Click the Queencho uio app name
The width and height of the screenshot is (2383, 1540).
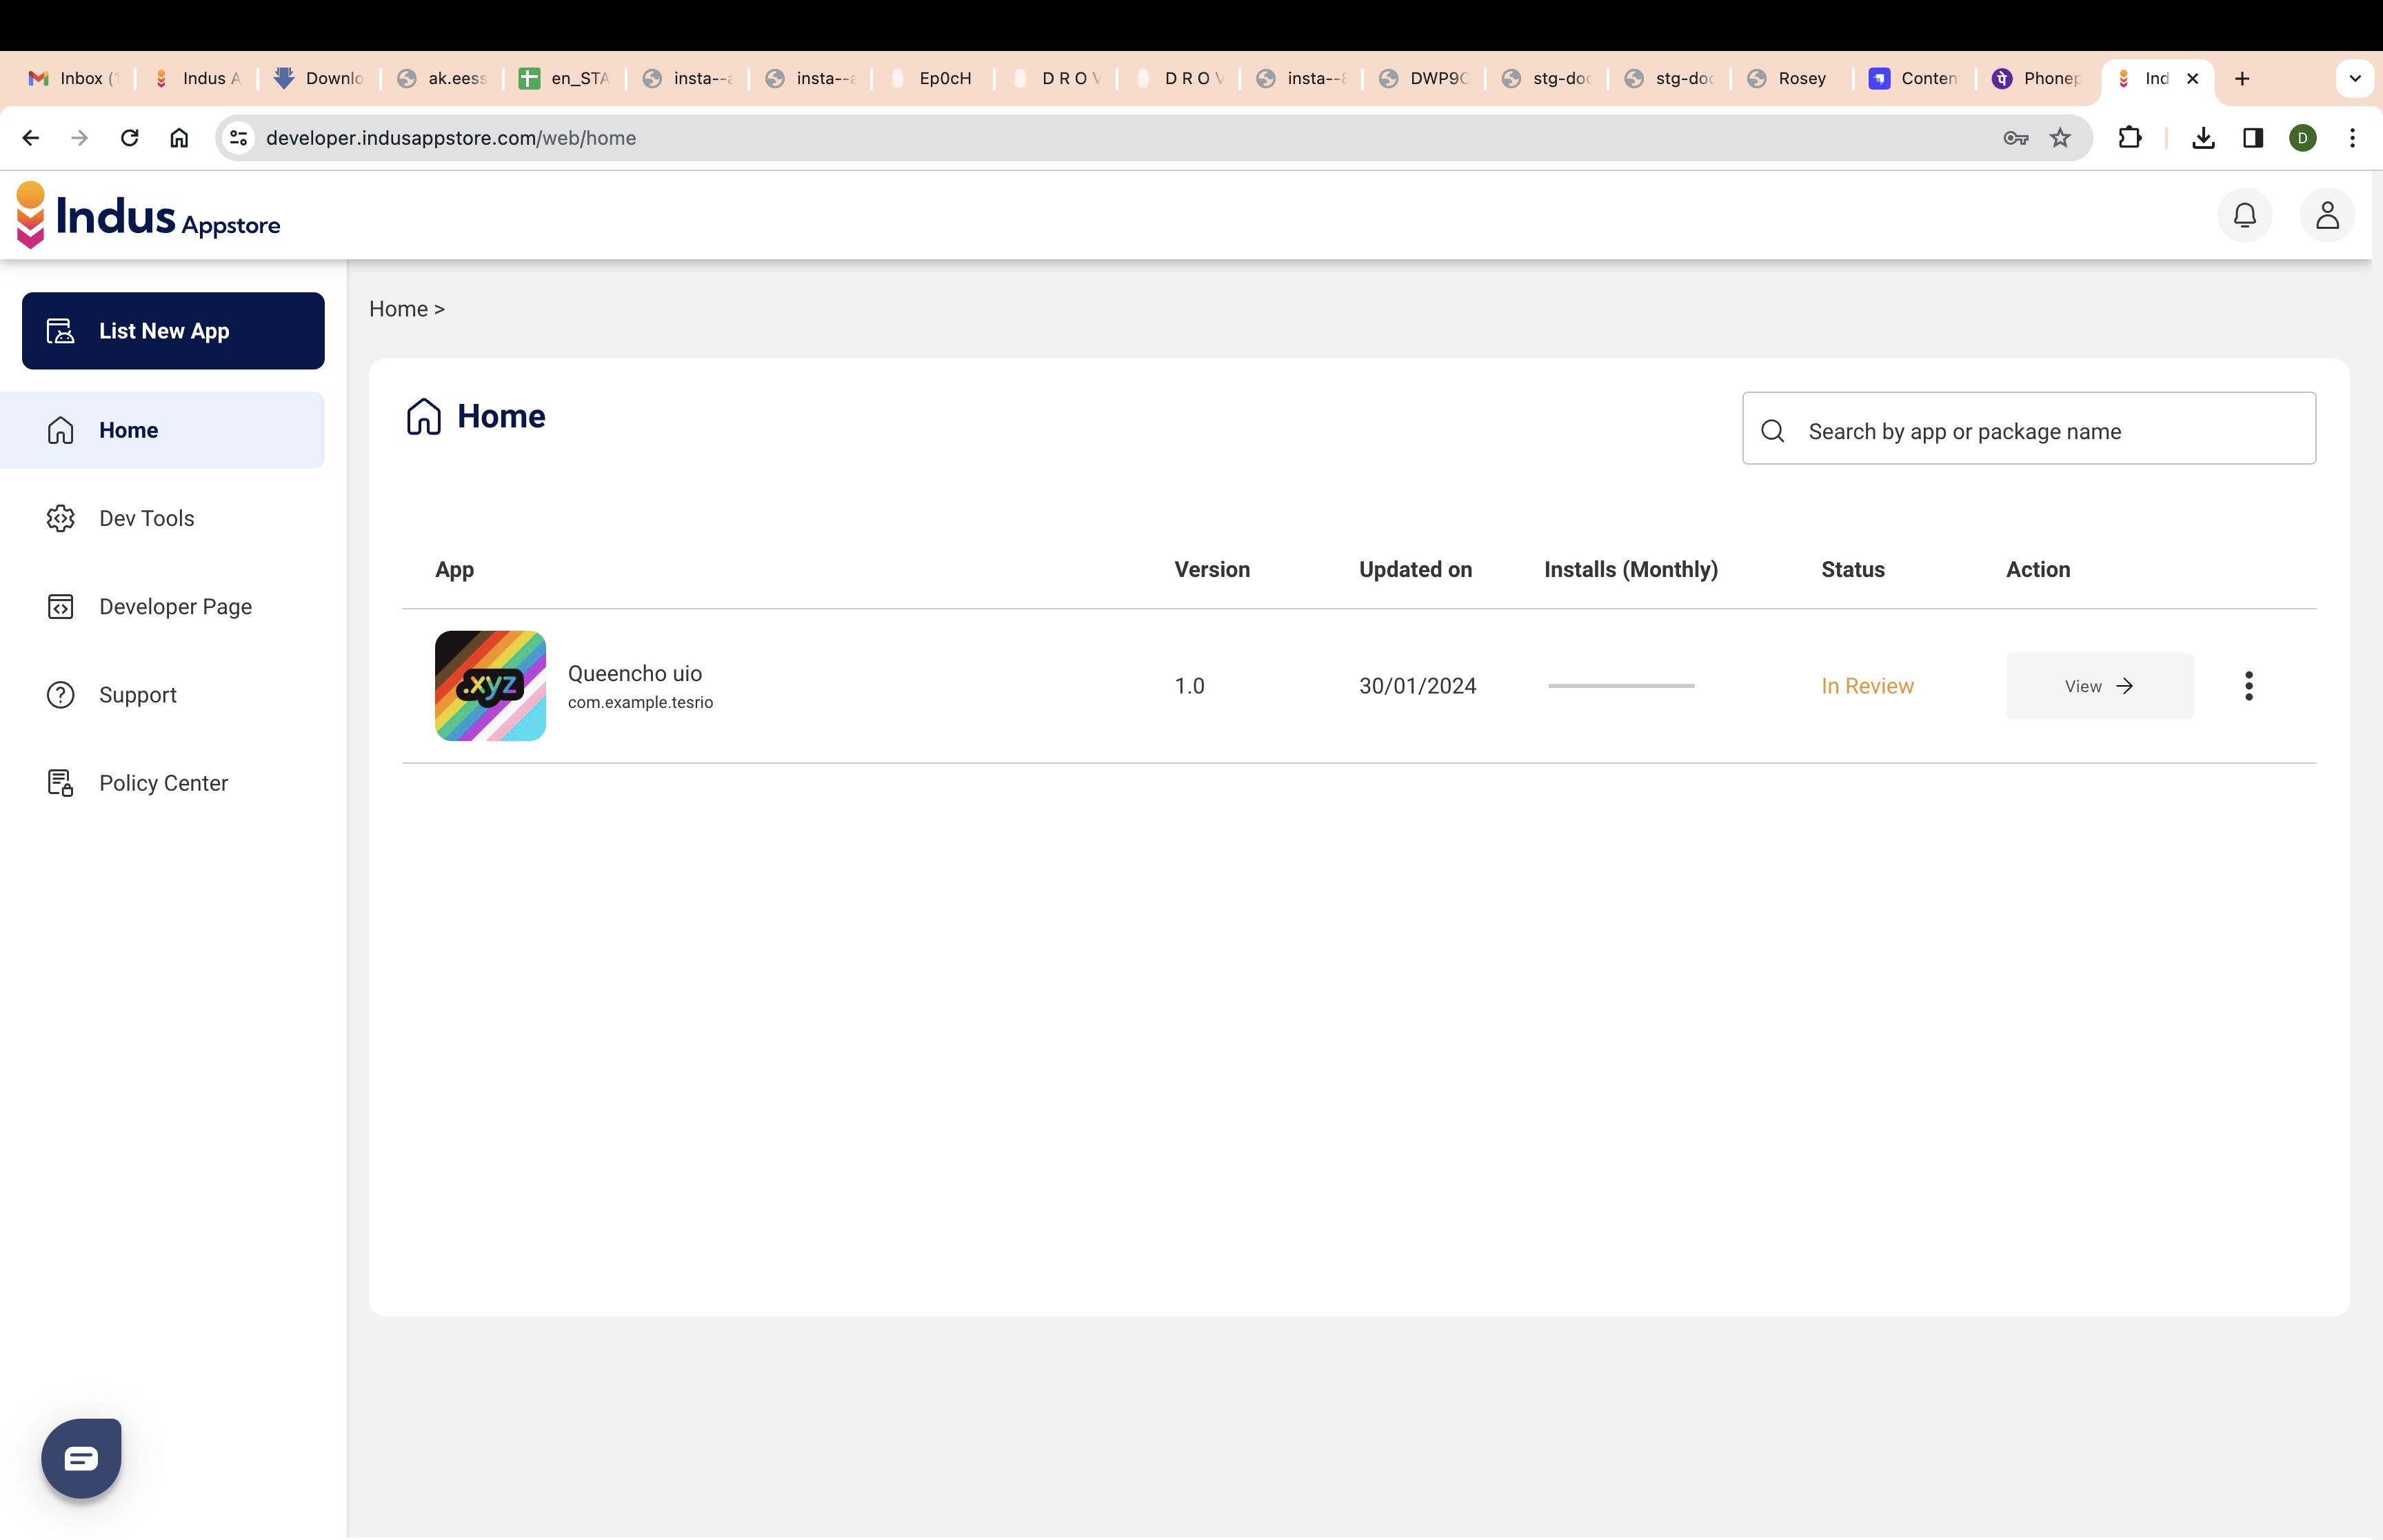tap(635, 674)
